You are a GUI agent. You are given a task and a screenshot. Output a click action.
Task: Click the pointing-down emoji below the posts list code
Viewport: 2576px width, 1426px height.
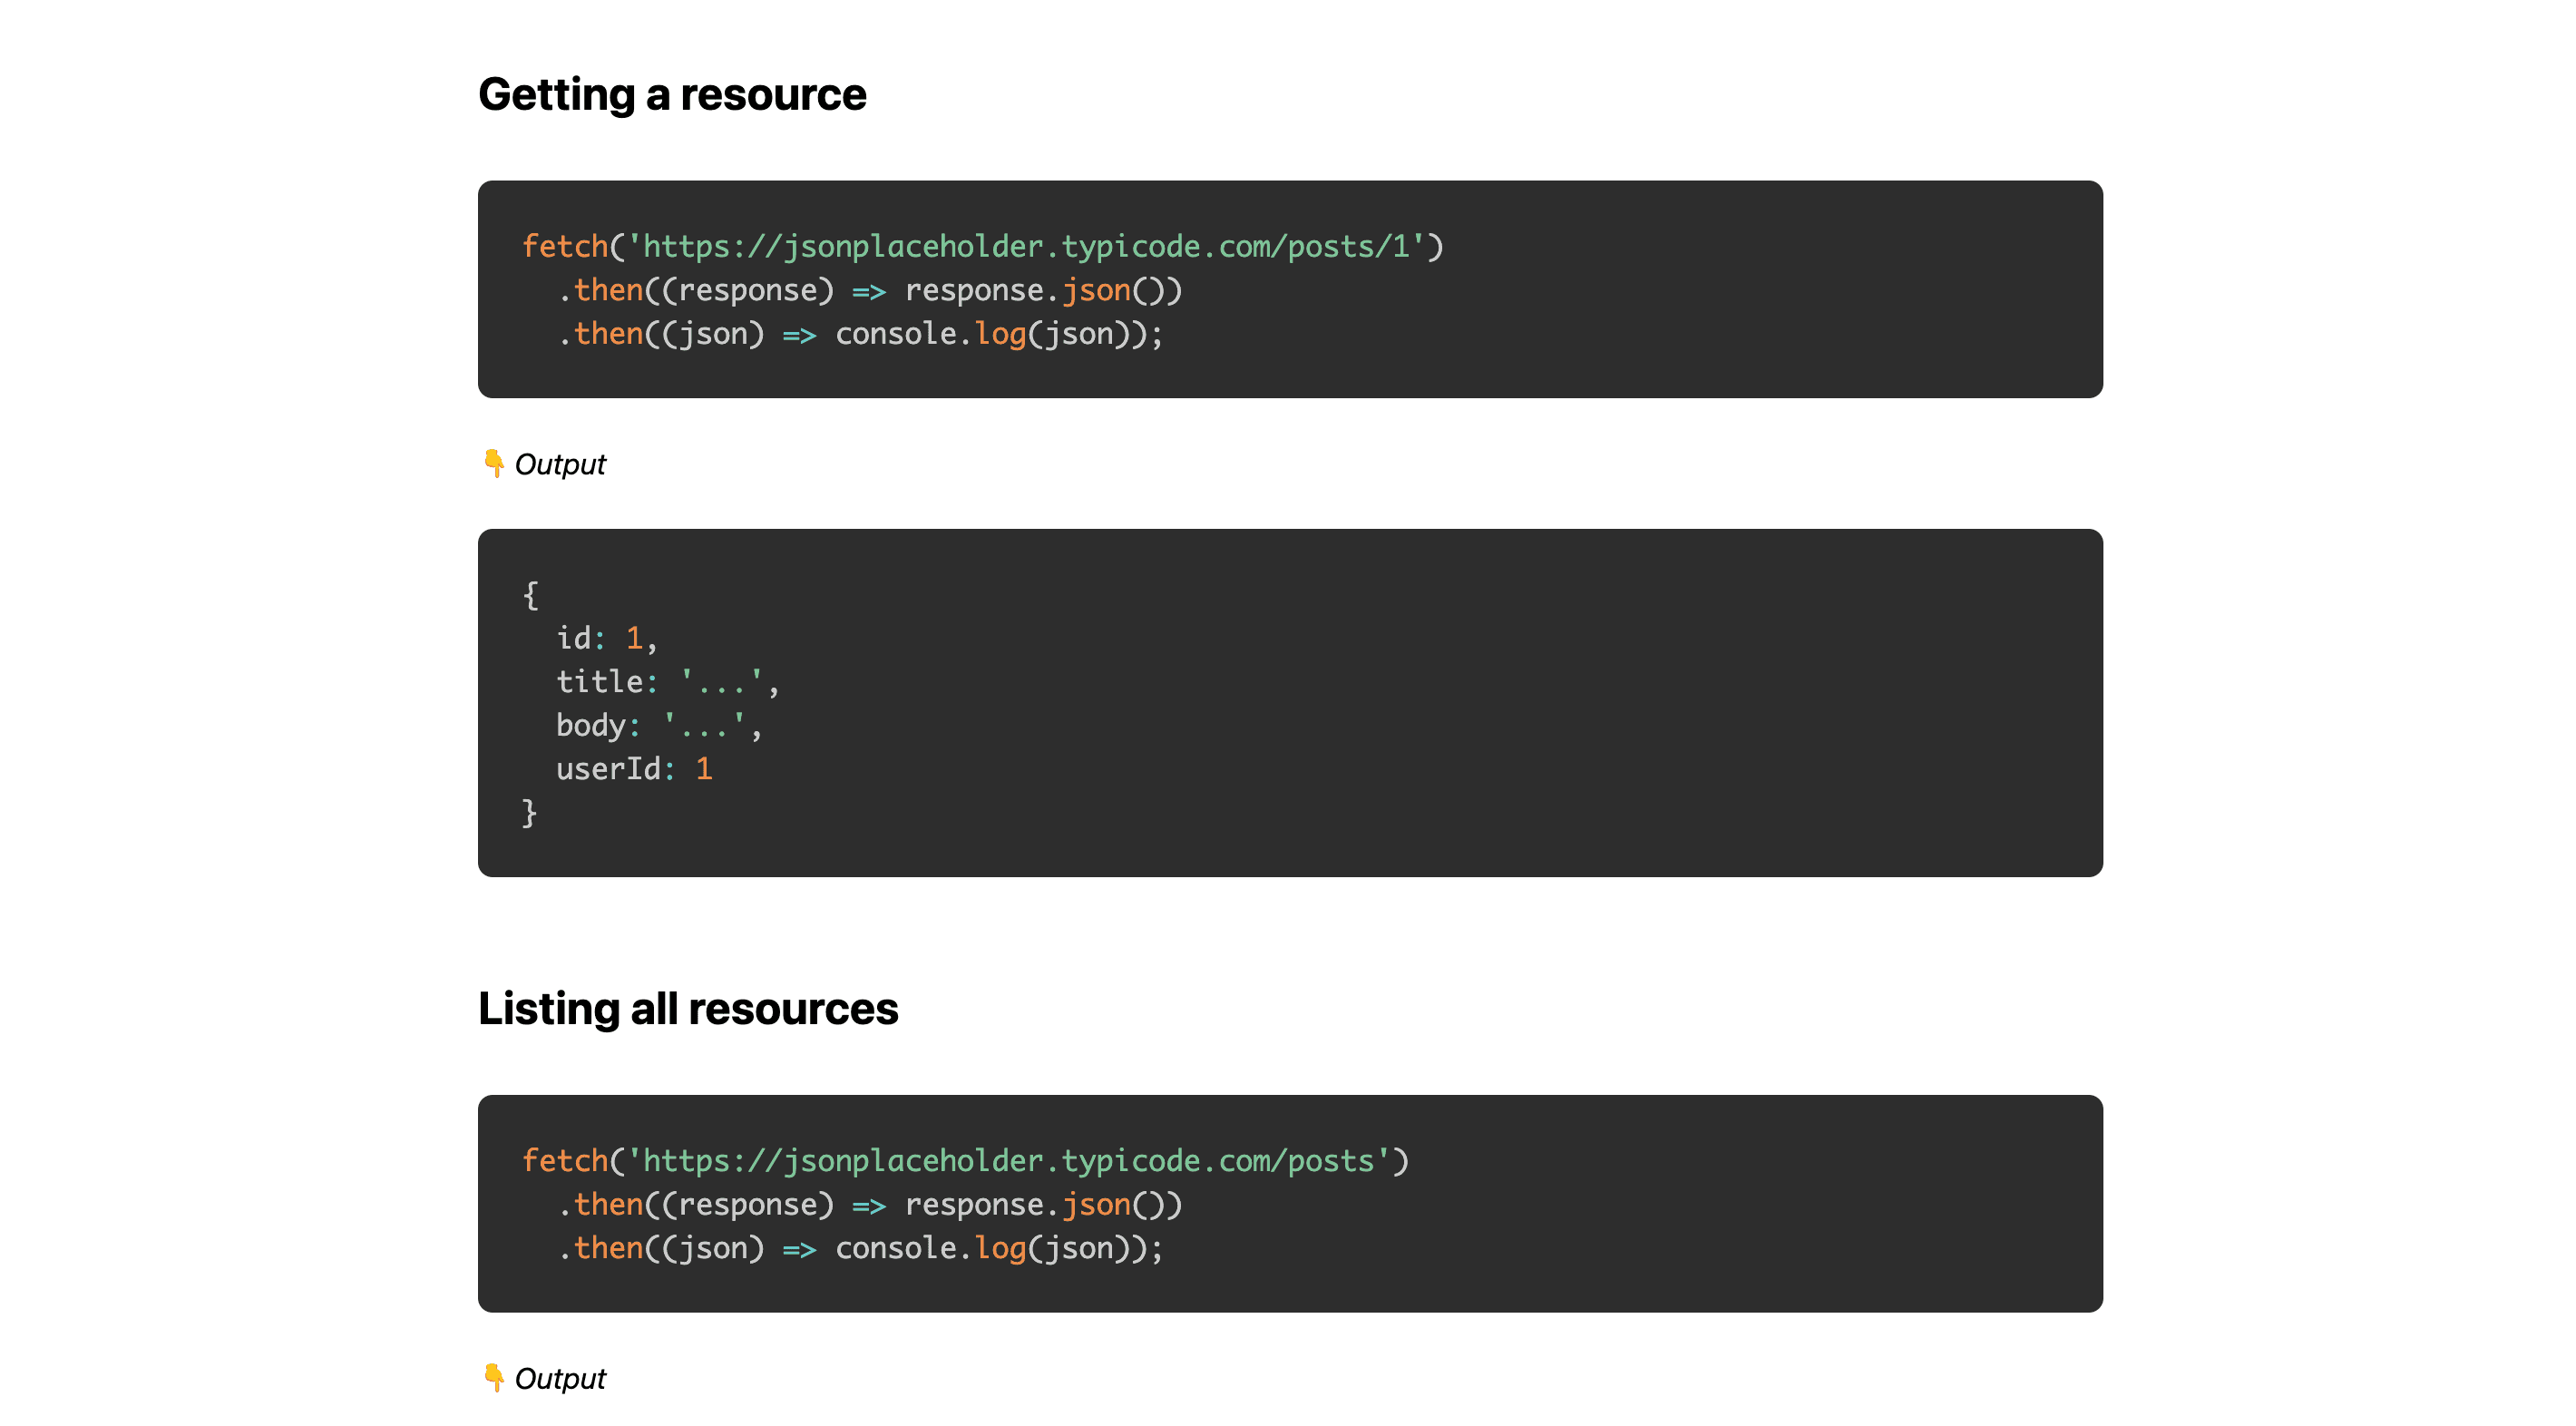point(493,1377)
